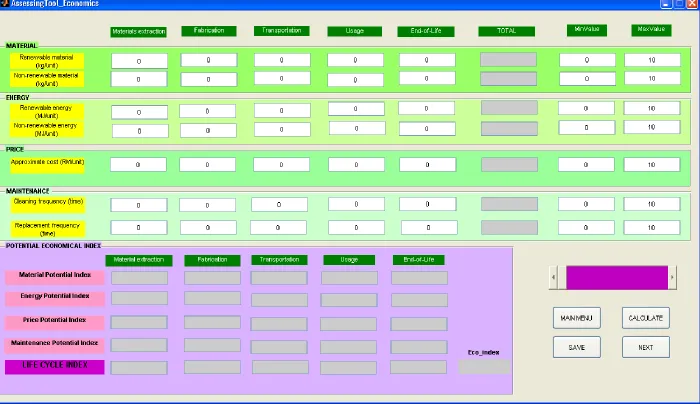The height and width of the screenshot is (404, 700).
Task: Select Non-renewable material Fabrication field
Action: point(208,79)
